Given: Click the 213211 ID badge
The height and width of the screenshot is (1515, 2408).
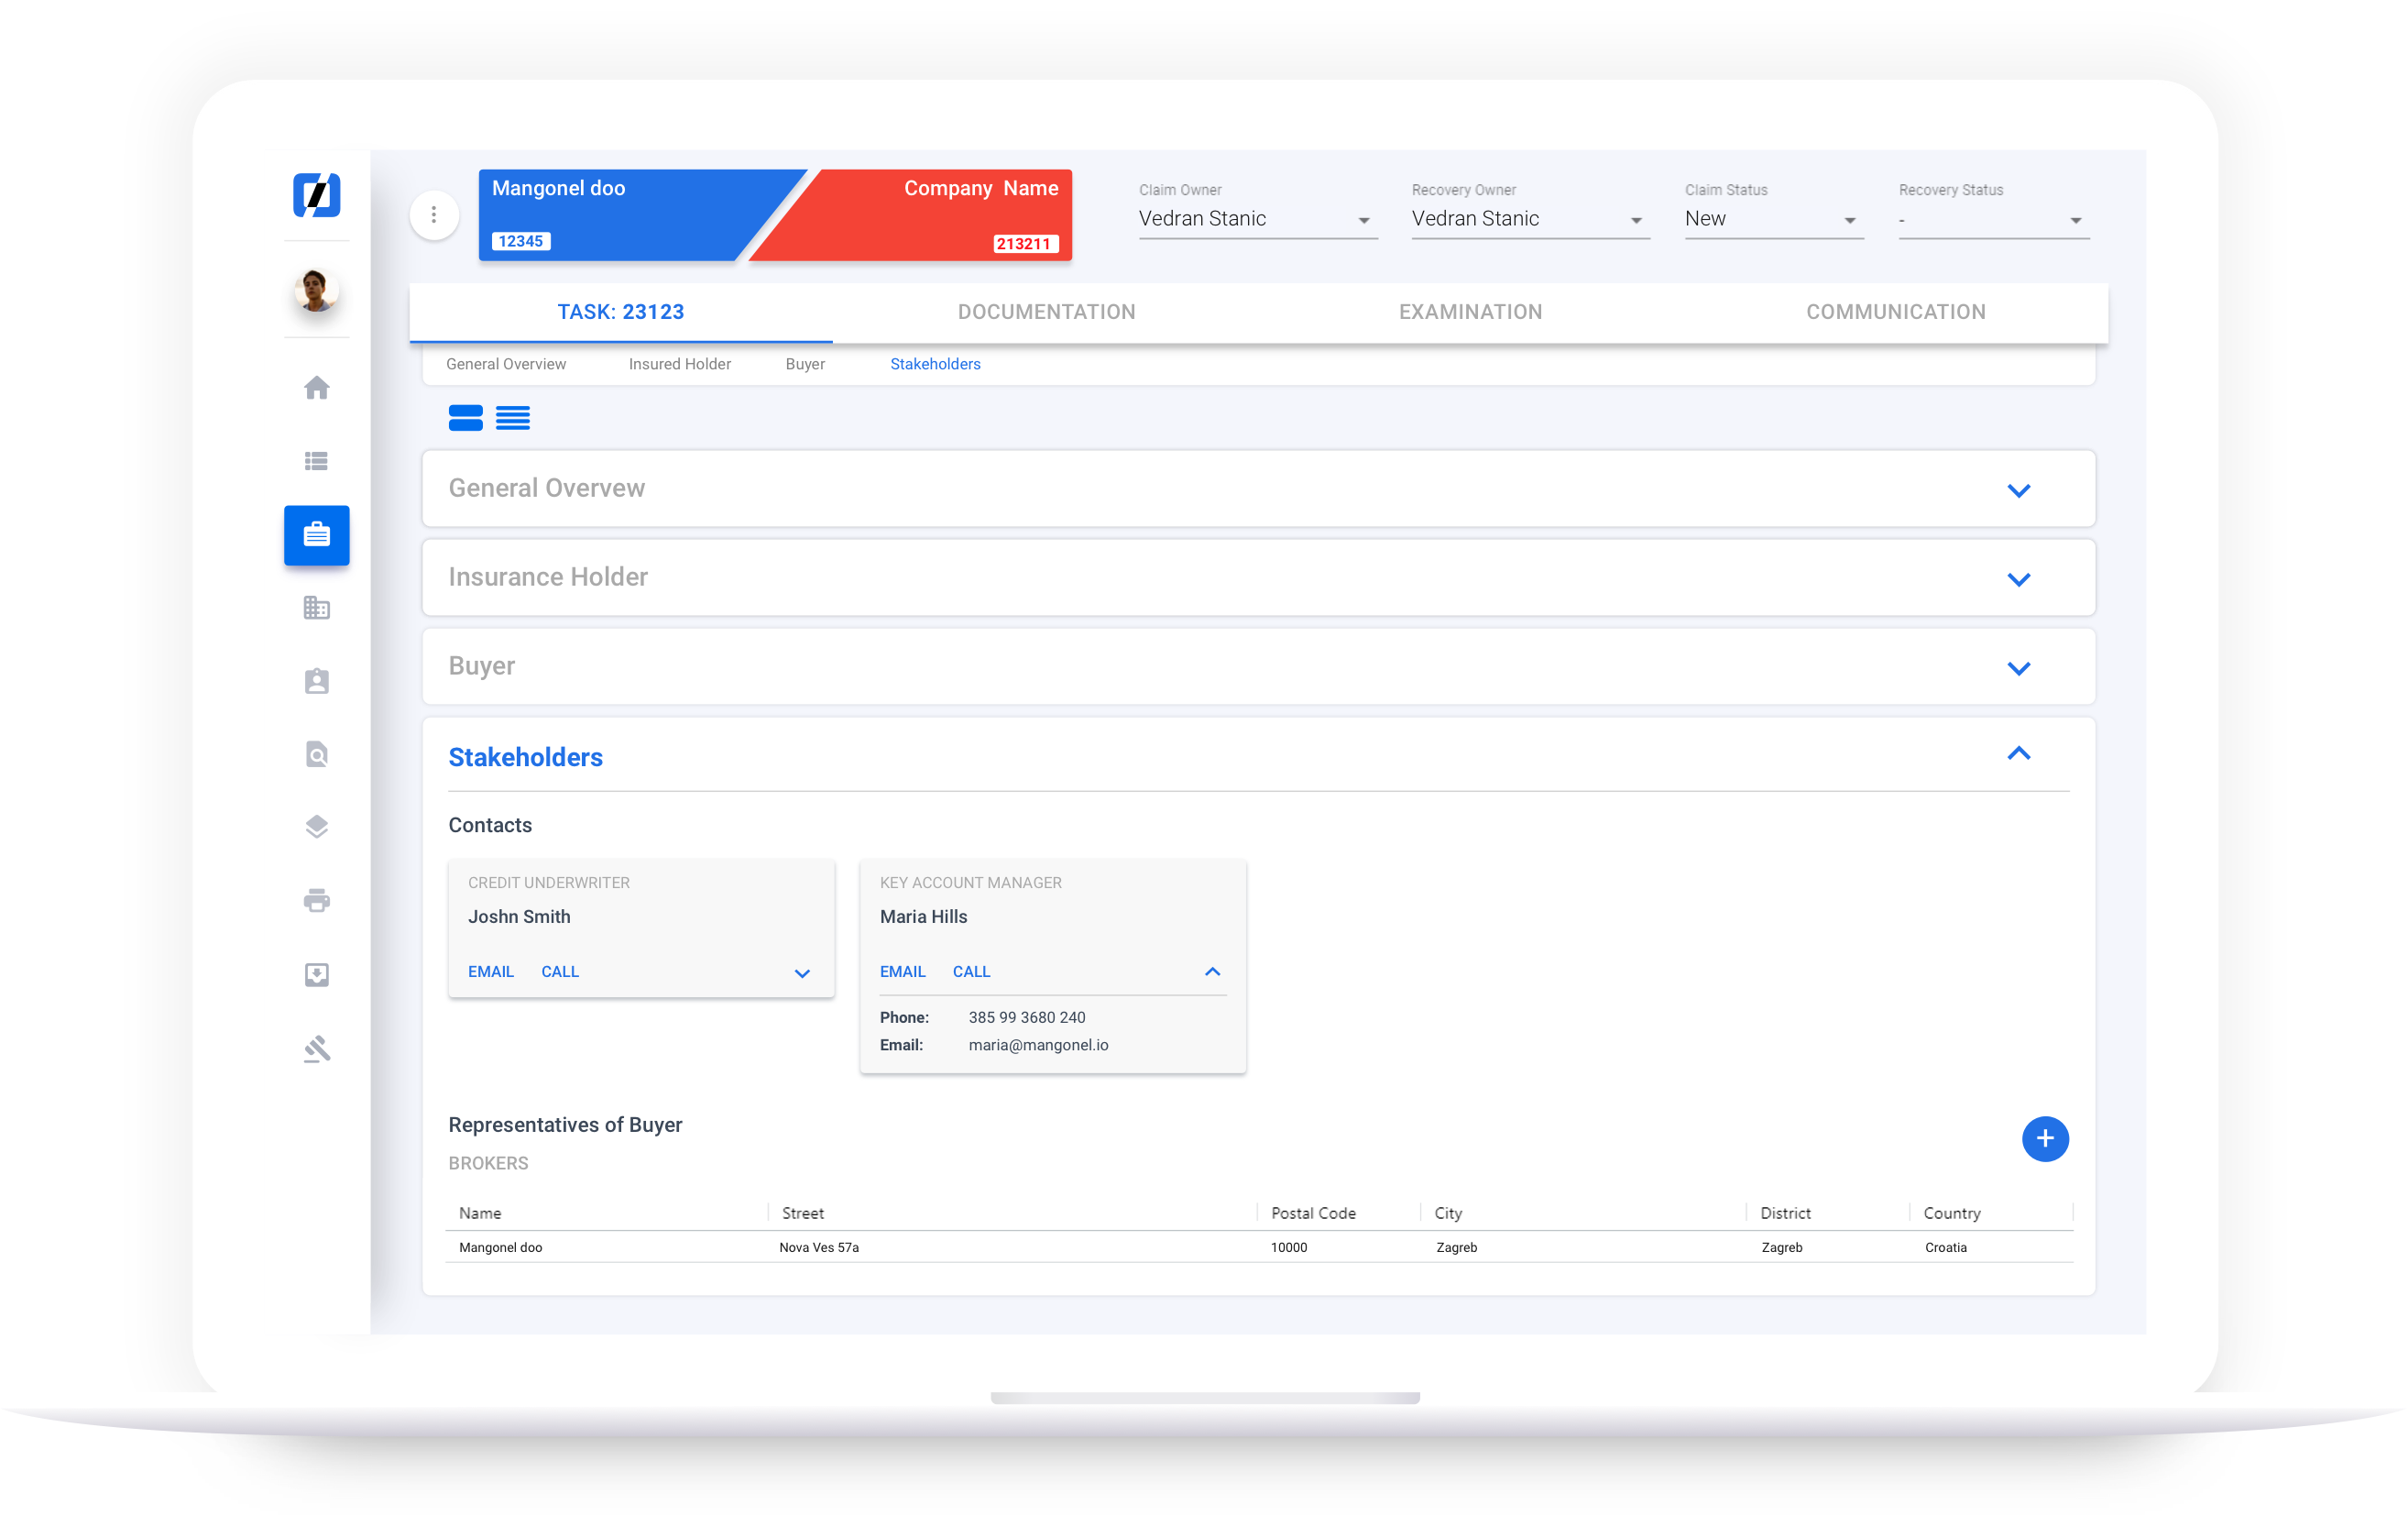Looking at the screenshot, I should point(1024,244).
